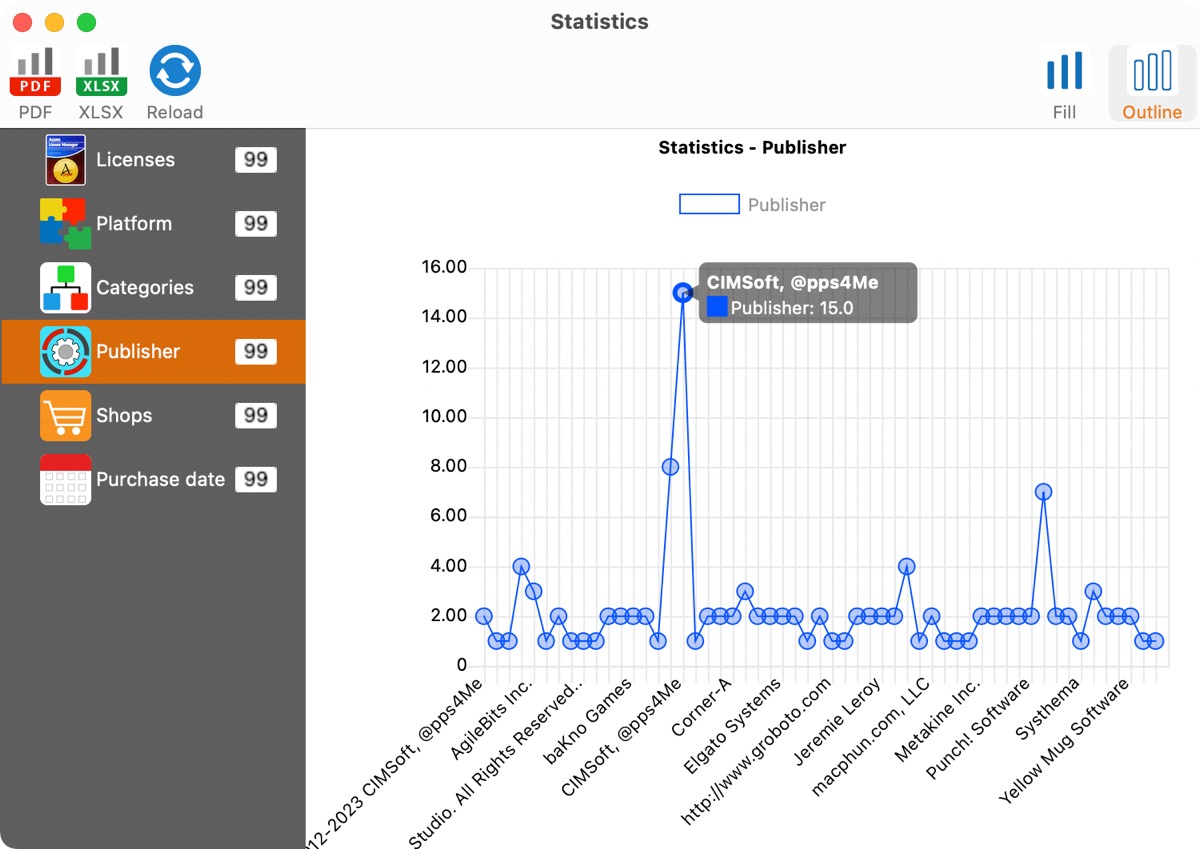Click the highlighted 15.0 peak data point
1200x849 pixels.
coord(683,293)
